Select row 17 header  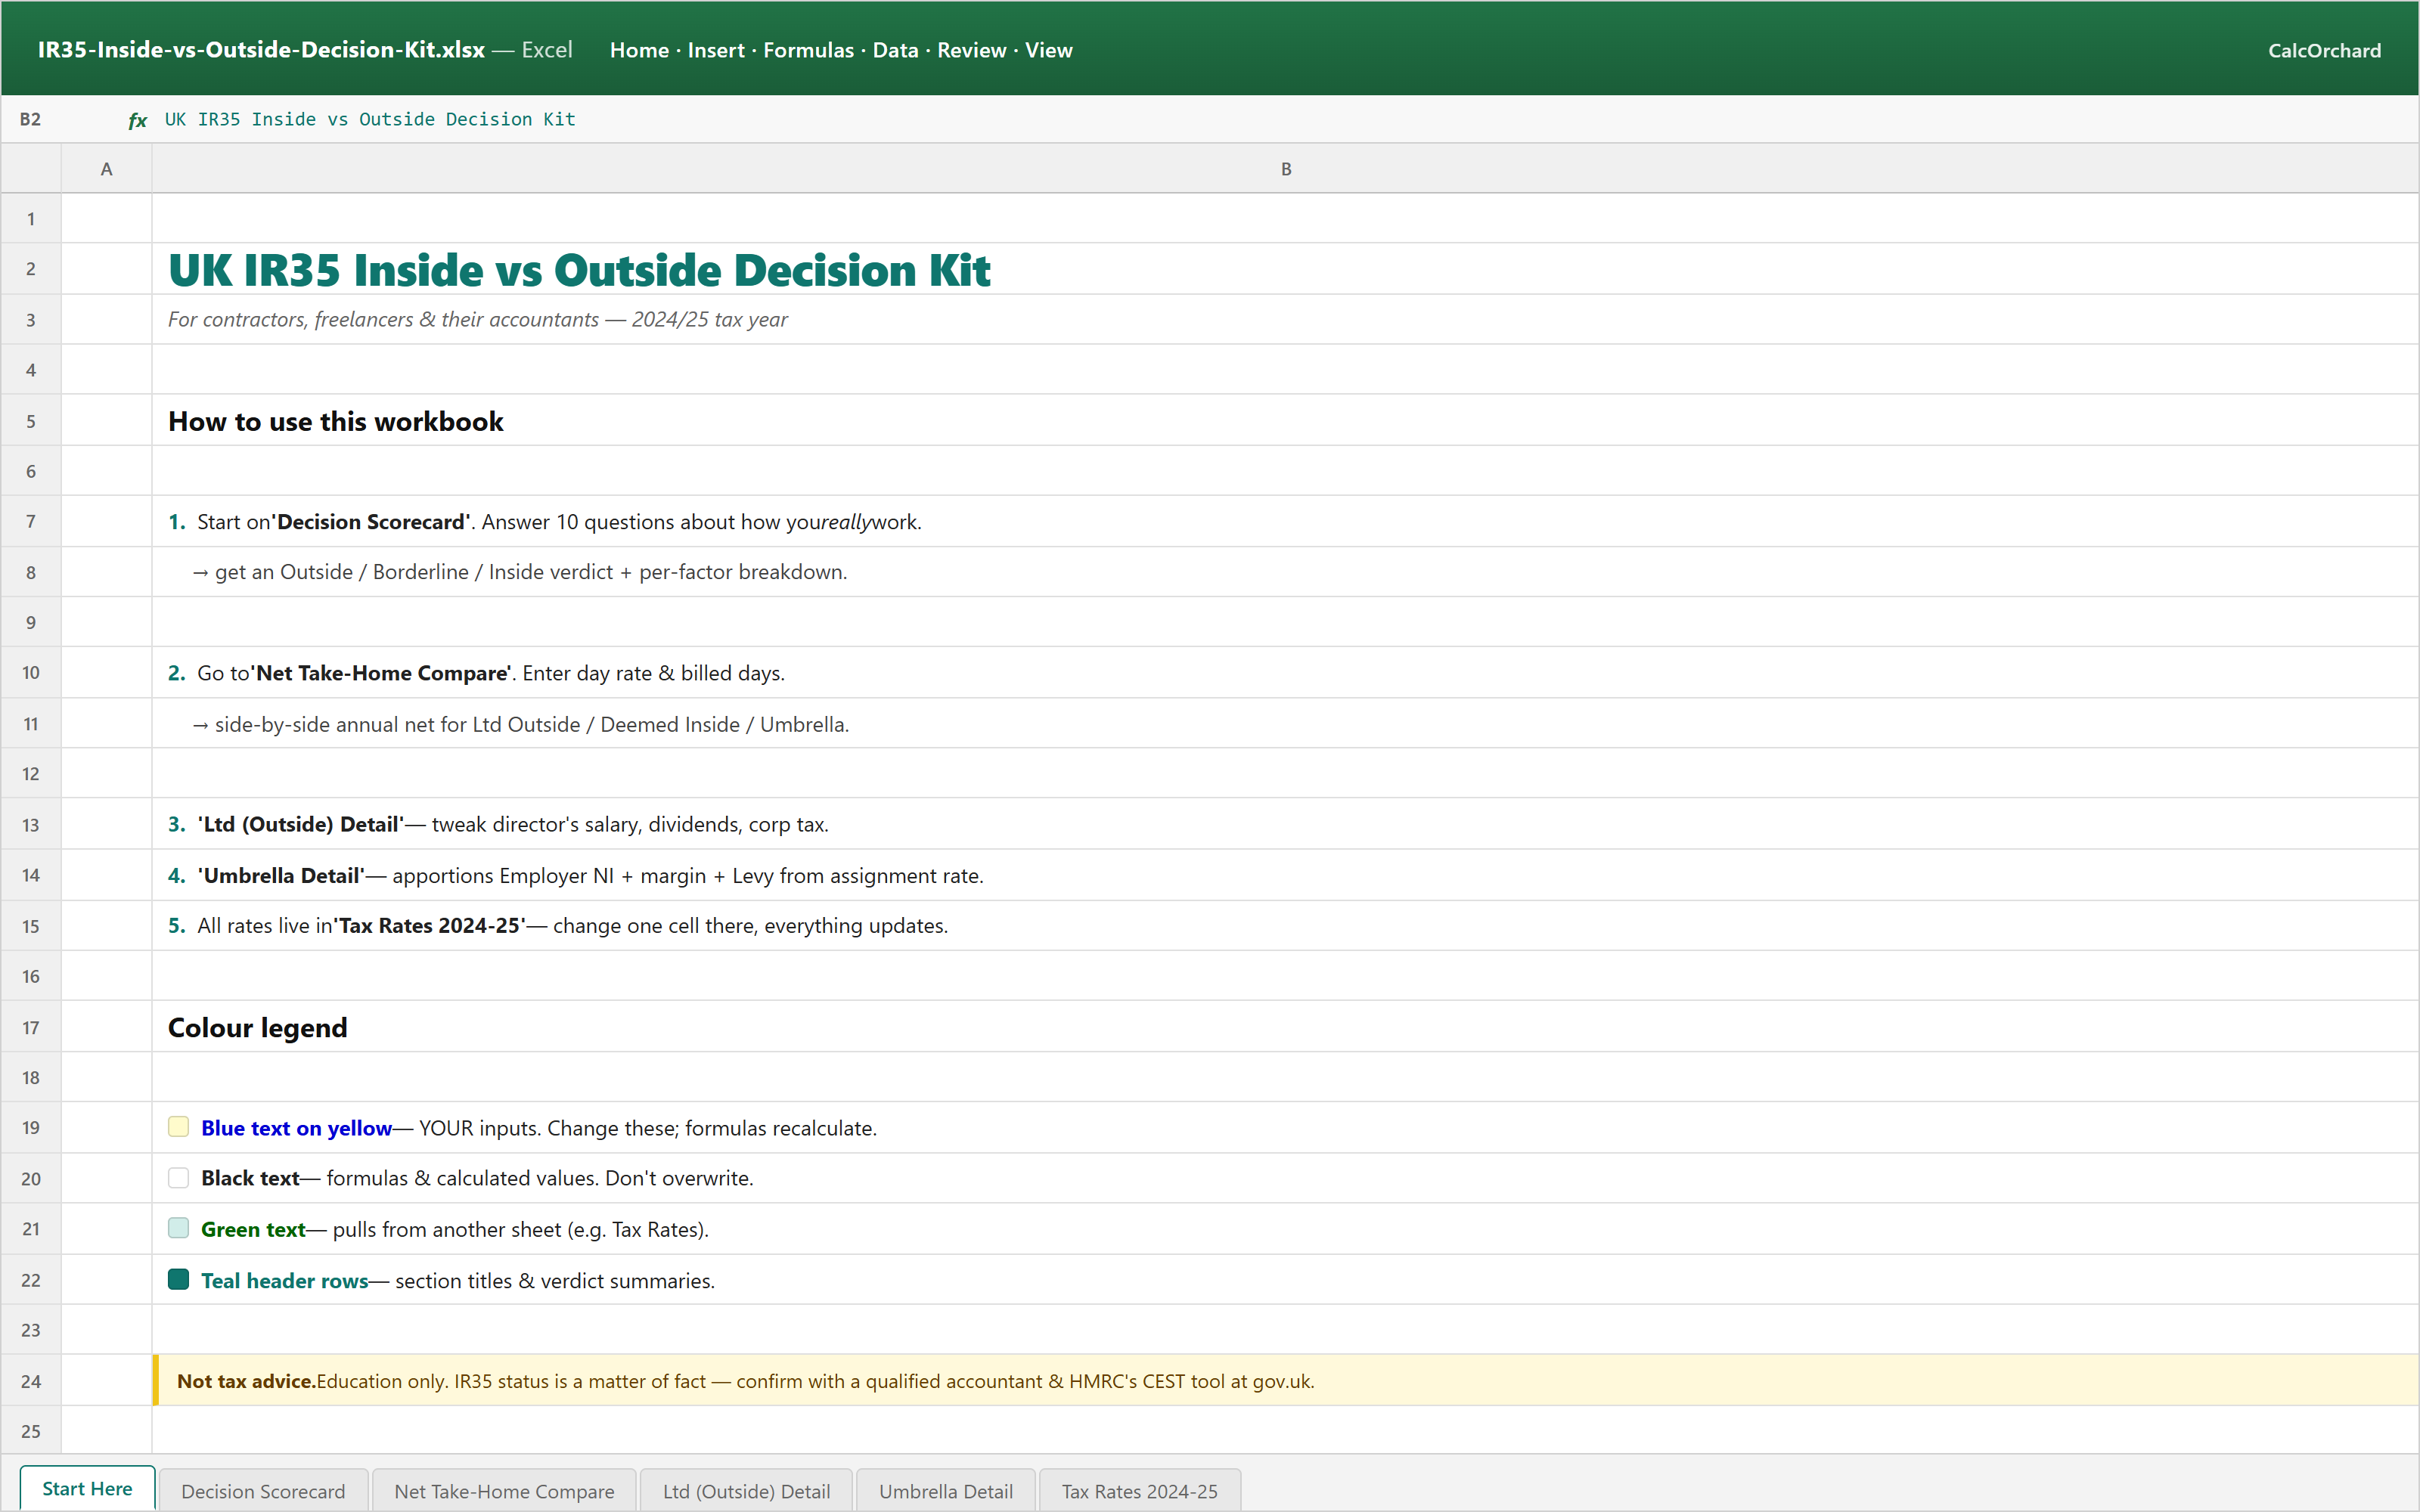coord(31,1028)
